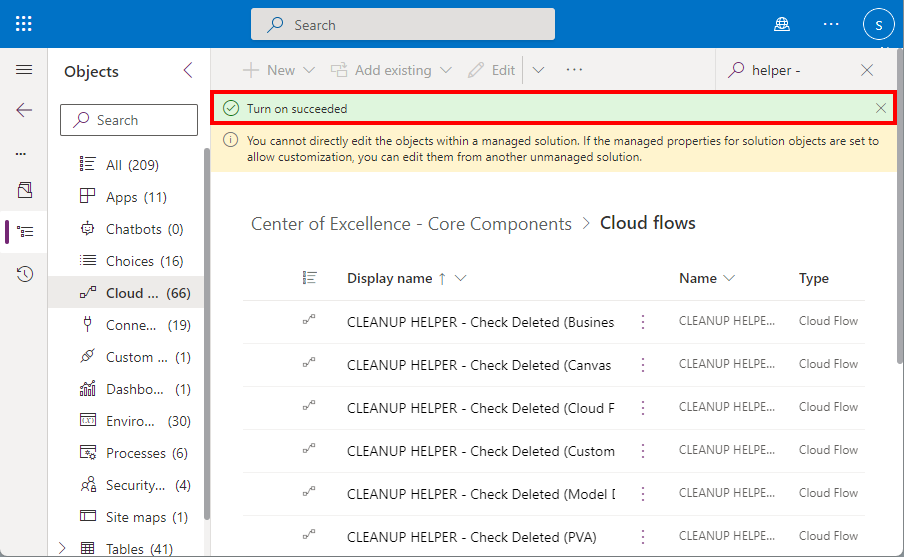Clear the helper search filter
The image size is (904, 557).
(x=867, y=70)
